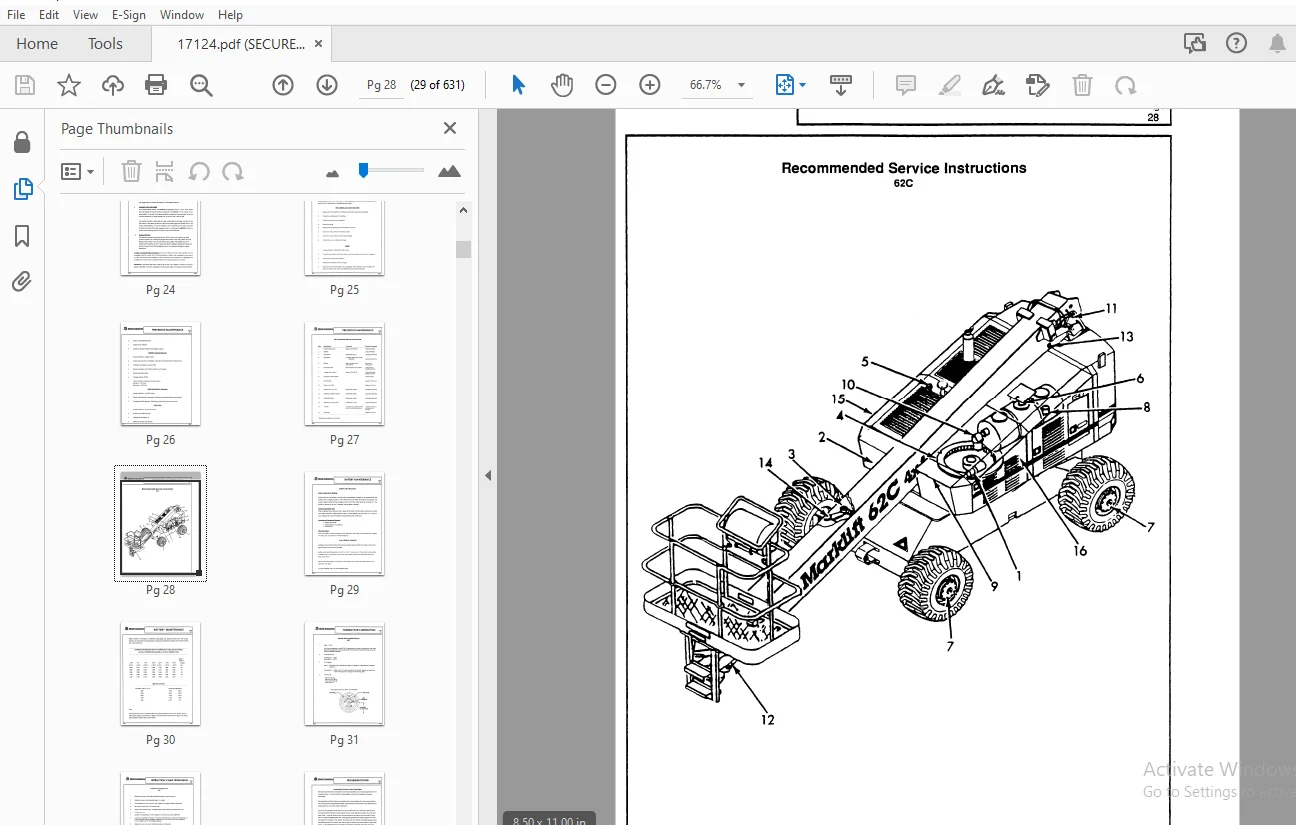Zoom in with the plus circle icon
The width and height of the screenshot is (1296, 825).
click(650, 85)
